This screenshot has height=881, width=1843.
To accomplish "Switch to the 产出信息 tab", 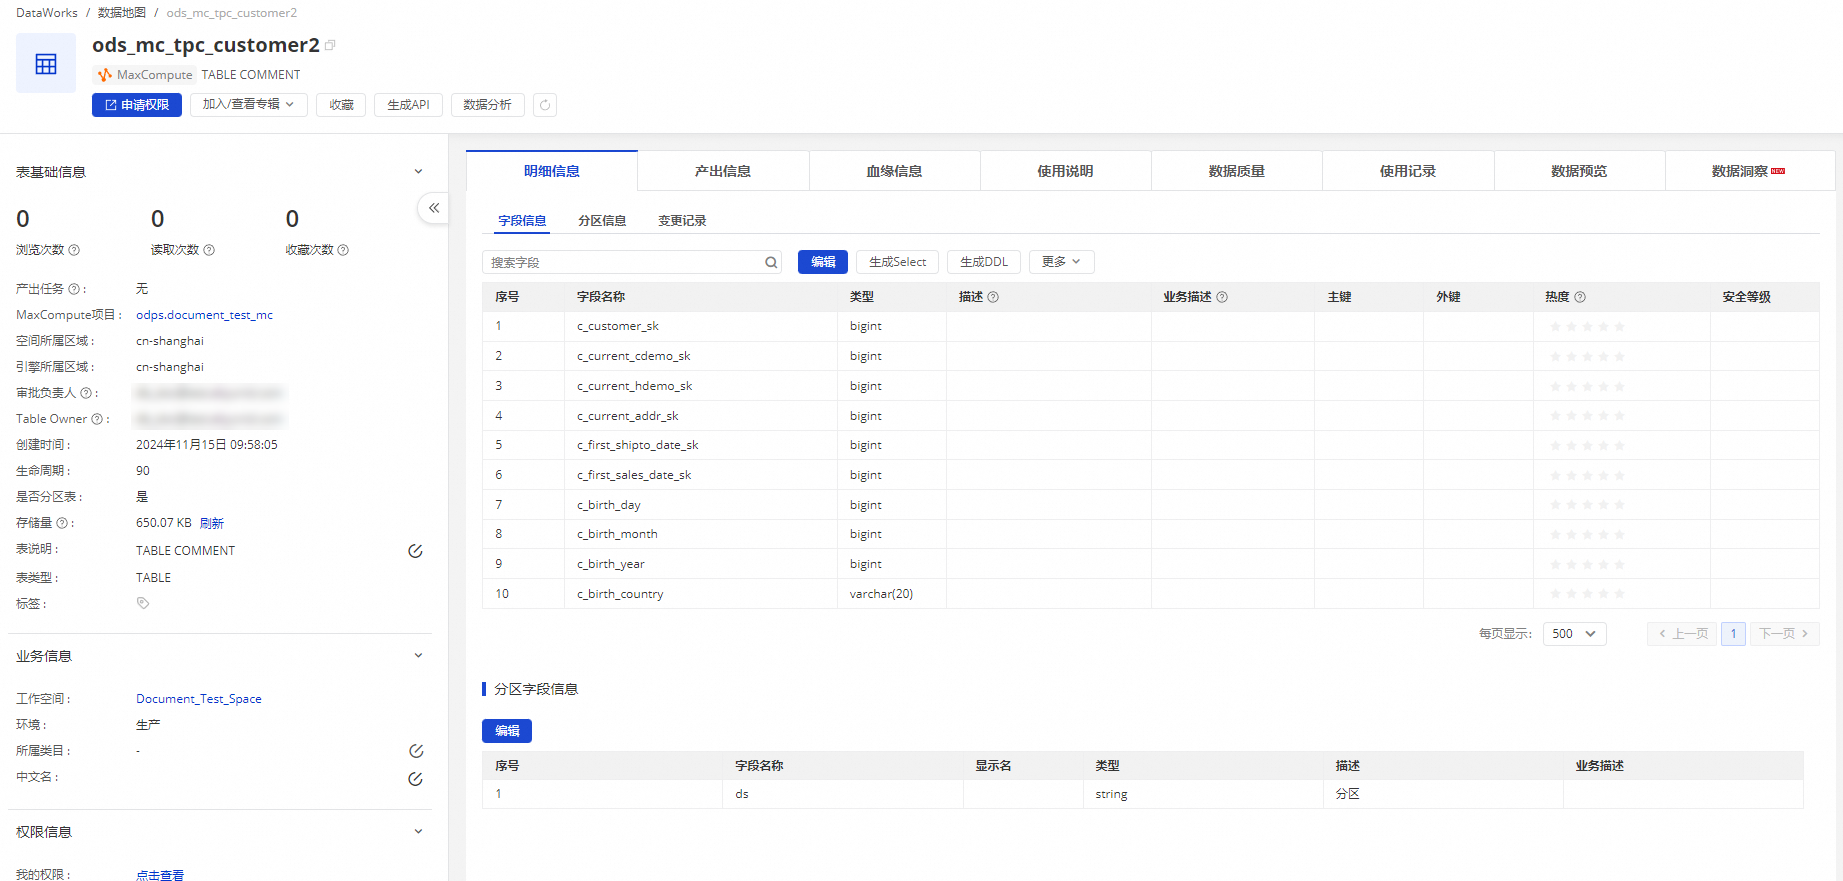I will [723, 171].
